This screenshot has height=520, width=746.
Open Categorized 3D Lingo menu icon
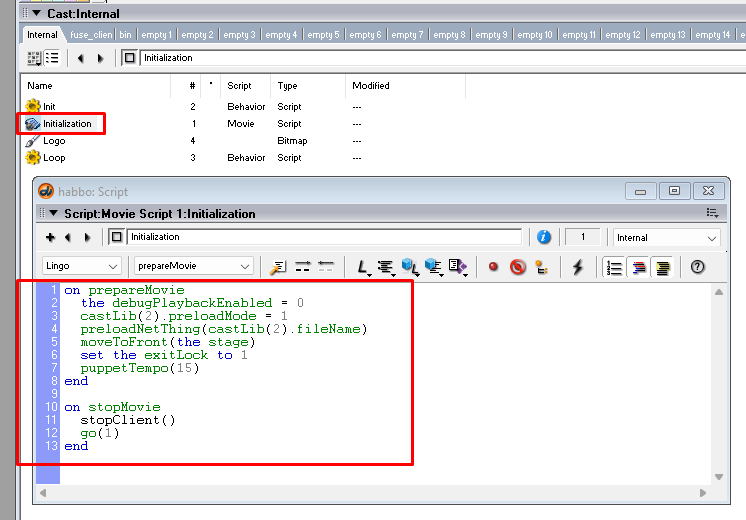(x=433, y=267)
